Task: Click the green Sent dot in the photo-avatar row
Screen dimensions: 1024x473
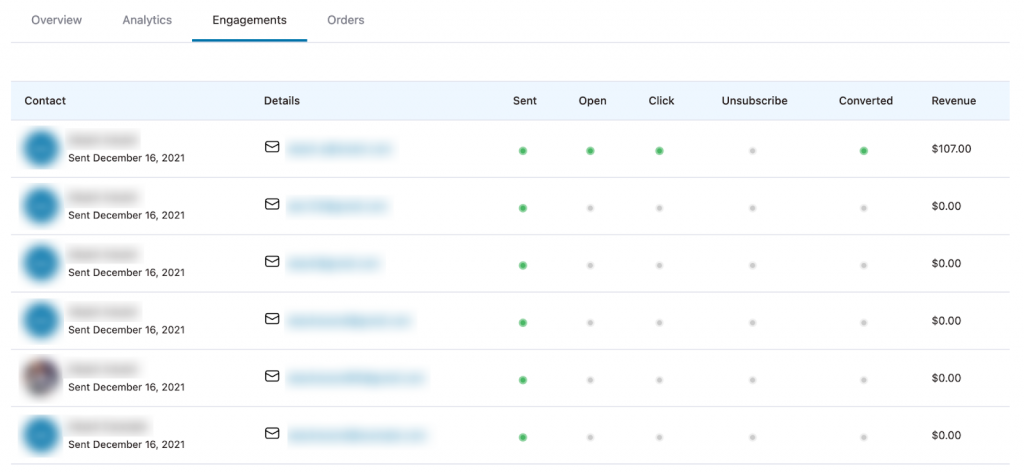Action: click(x=522, y=380)
